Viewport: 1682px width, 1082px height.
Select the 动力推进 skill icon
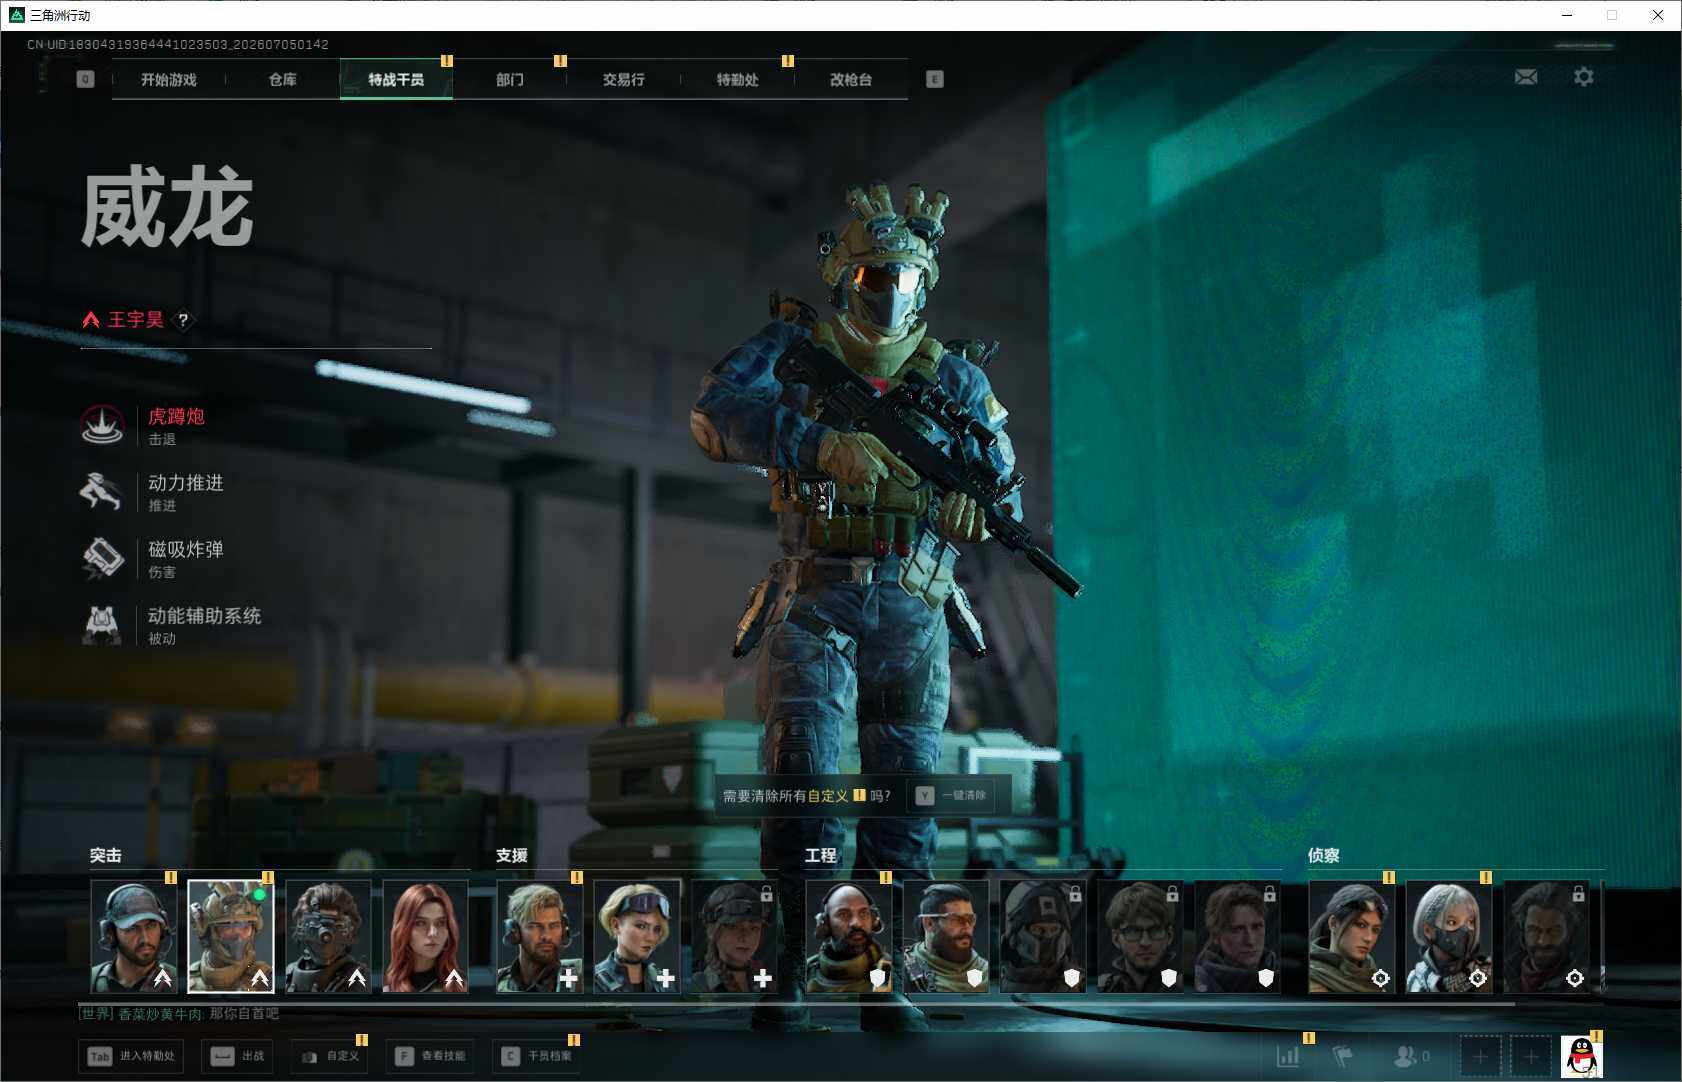(x=102, y=491)
